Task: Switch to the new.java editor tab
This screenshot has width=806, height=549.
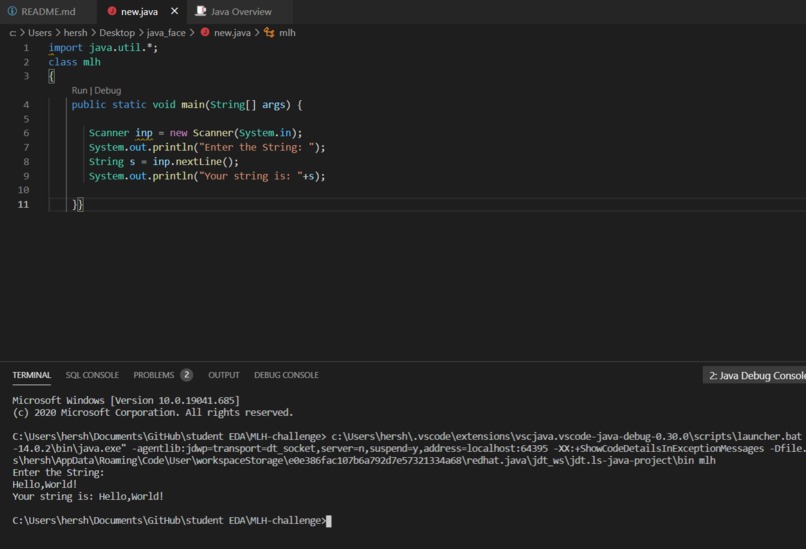Action: (139, 11)
